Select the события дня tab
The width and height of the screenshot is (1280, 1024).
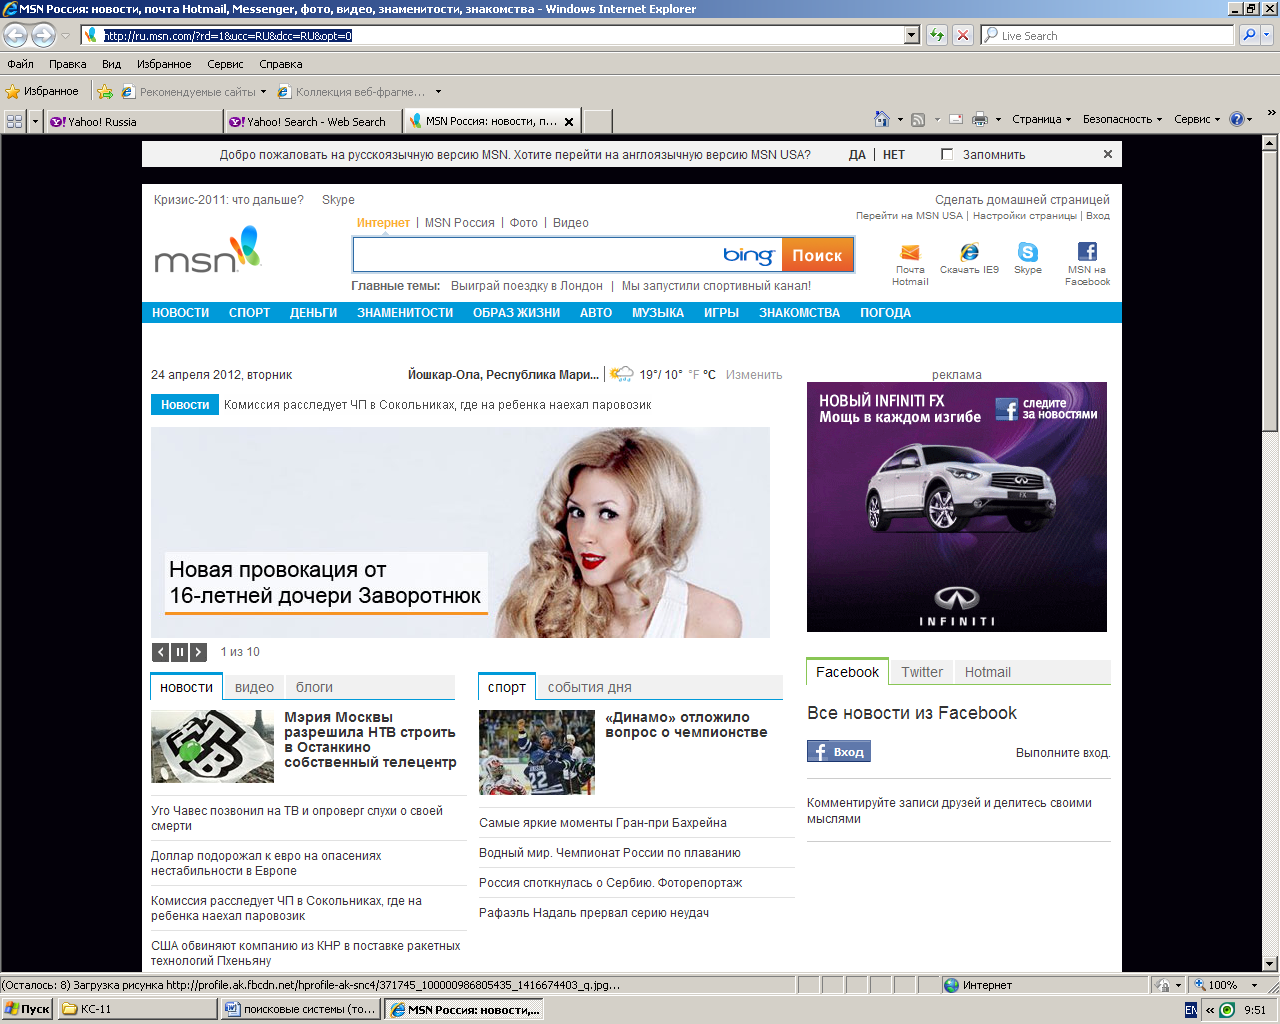point(589,687)
